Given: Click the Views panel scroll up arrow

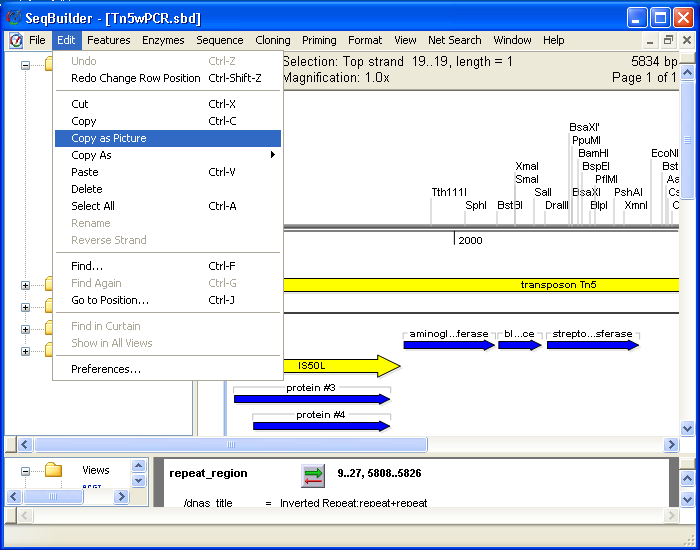Looking at the screenshot, I should (138, 466).
